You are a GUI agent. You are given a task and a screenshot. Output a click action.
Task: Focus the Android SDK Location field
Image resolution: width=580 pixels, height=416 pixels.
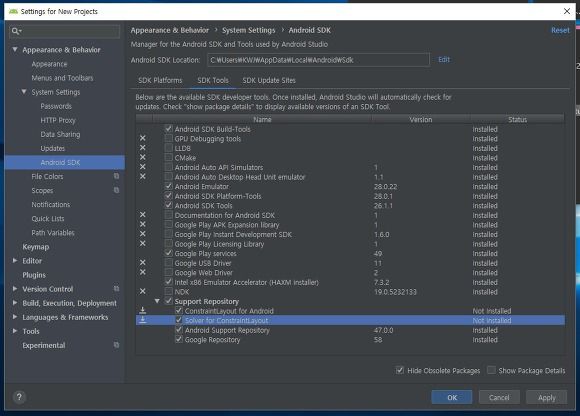(318, 60)
